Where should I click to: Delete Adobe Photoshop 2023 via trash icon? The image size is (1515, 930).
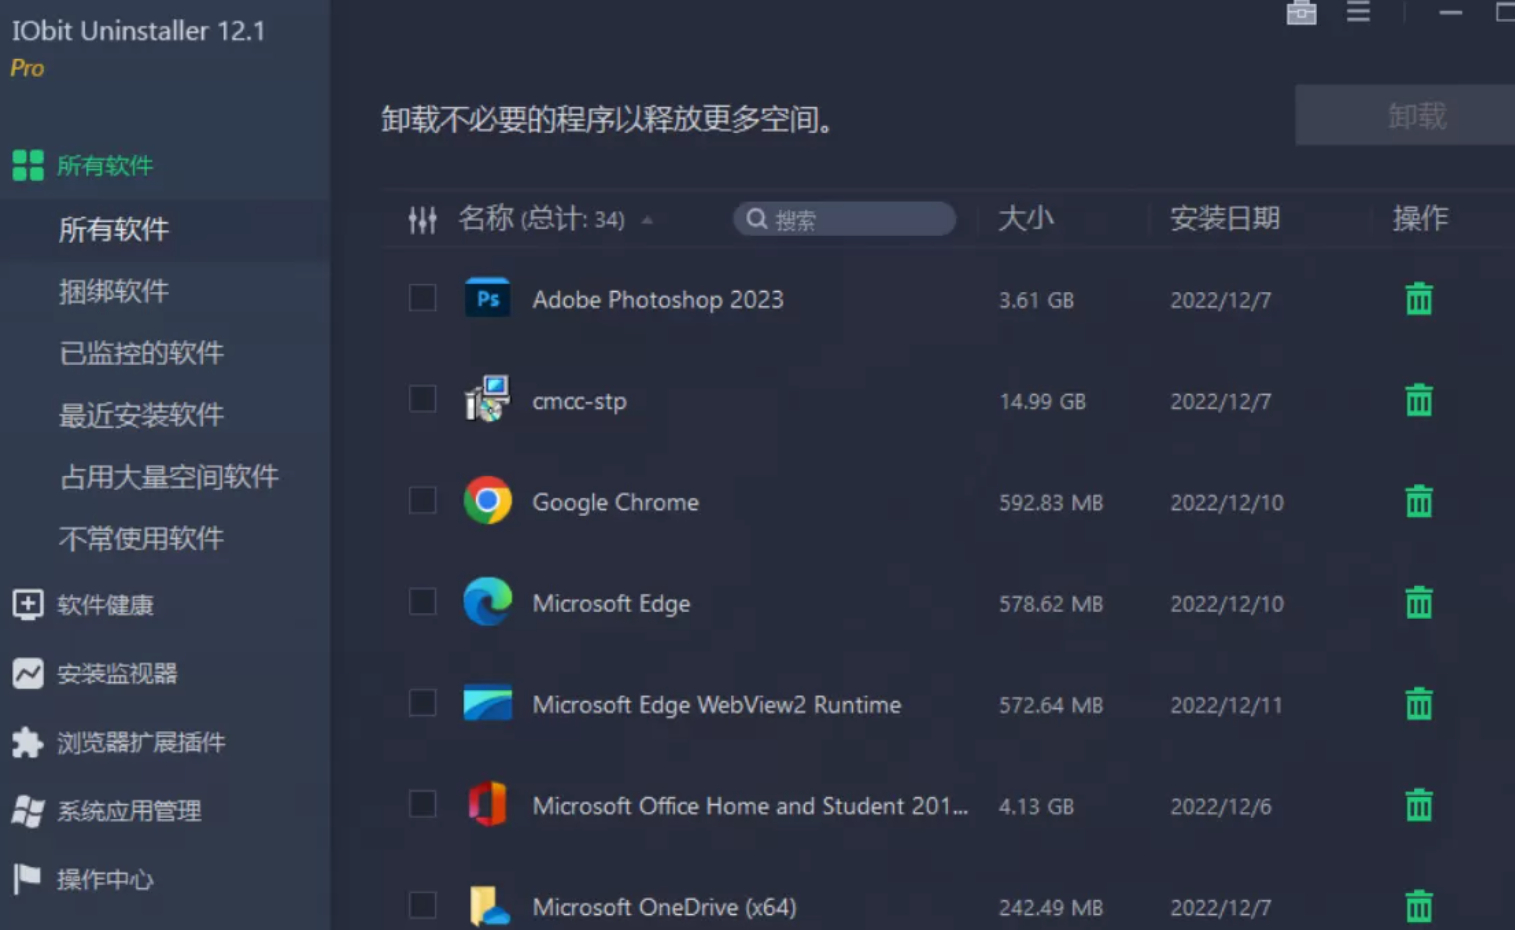pos(1419,297)
